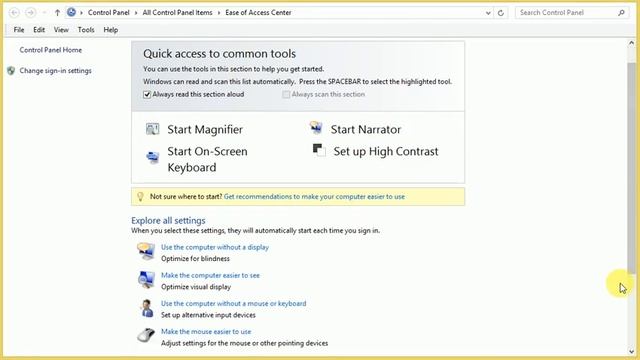
Task: Open Make the computer easier to see
Action: pyautogui.click(x=210, y=276)
